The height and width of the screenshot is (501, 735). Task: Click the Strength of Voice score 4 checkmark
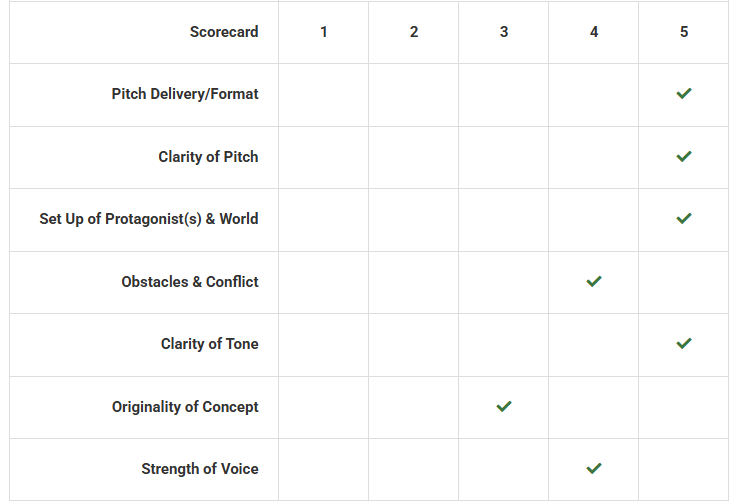tap(594, 469)
